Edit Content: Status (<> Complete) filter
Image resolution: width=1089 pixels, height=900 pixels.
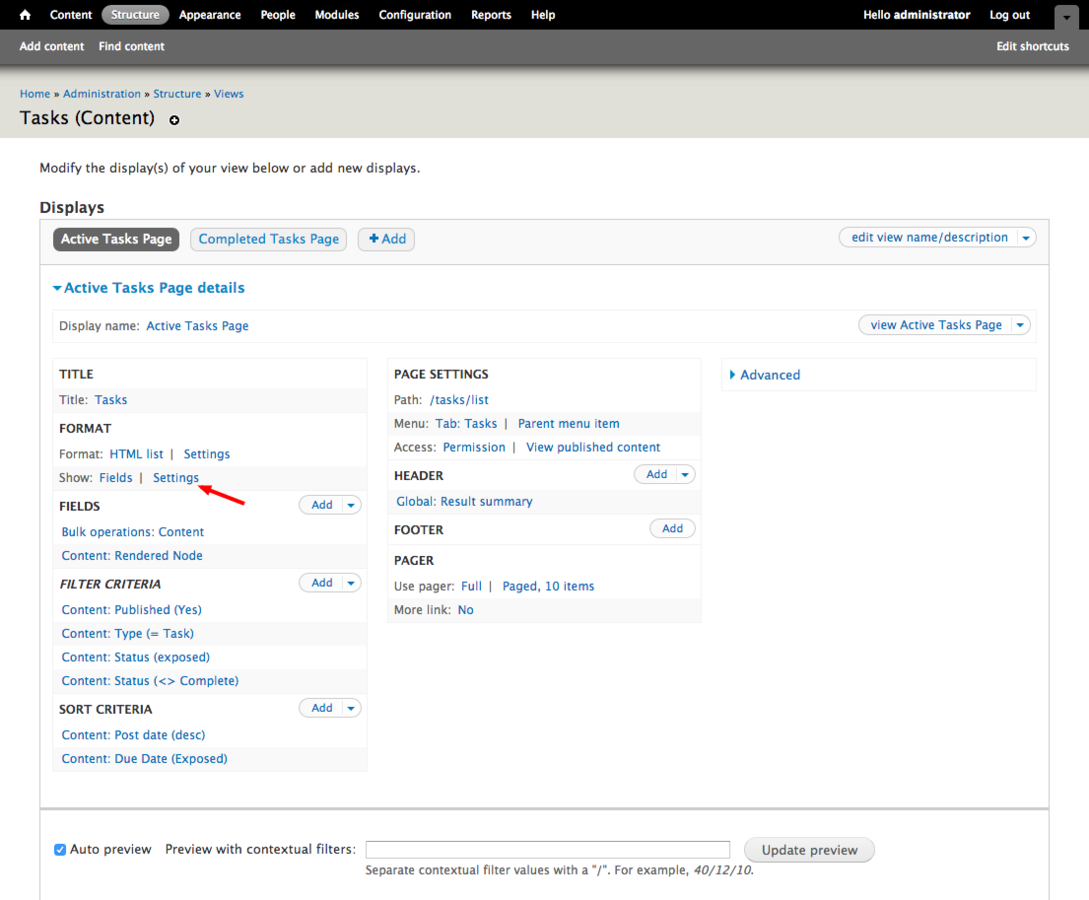click(150, 681)
